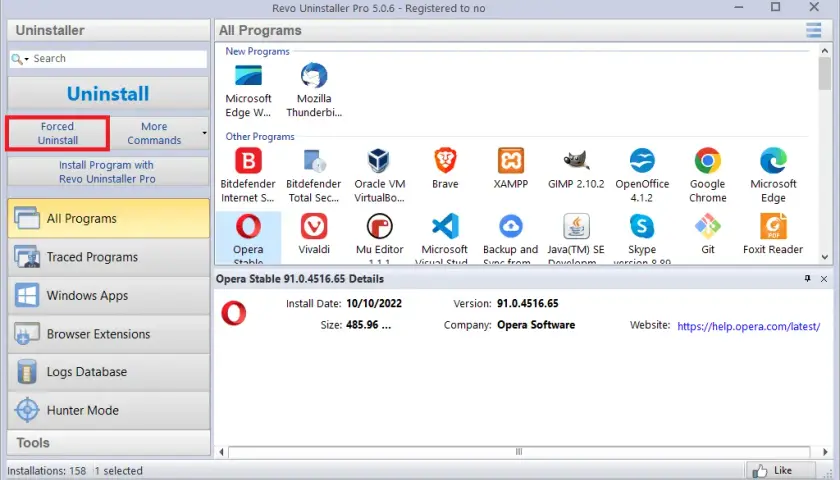Open the search options dropdown arrow

point(26,59)
